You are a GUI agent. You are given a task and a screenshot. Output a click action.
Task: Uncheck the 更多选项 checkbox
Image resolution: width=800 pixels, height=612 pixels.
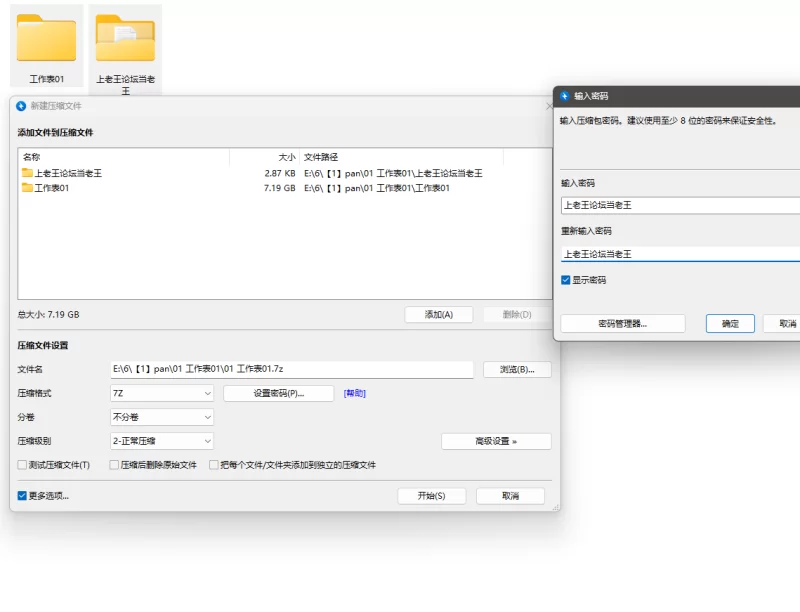click(x=22, y=496)
